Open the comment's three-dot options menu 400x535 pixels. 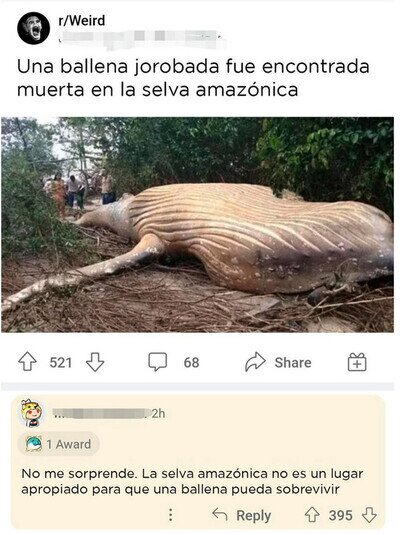coord(171,515)
